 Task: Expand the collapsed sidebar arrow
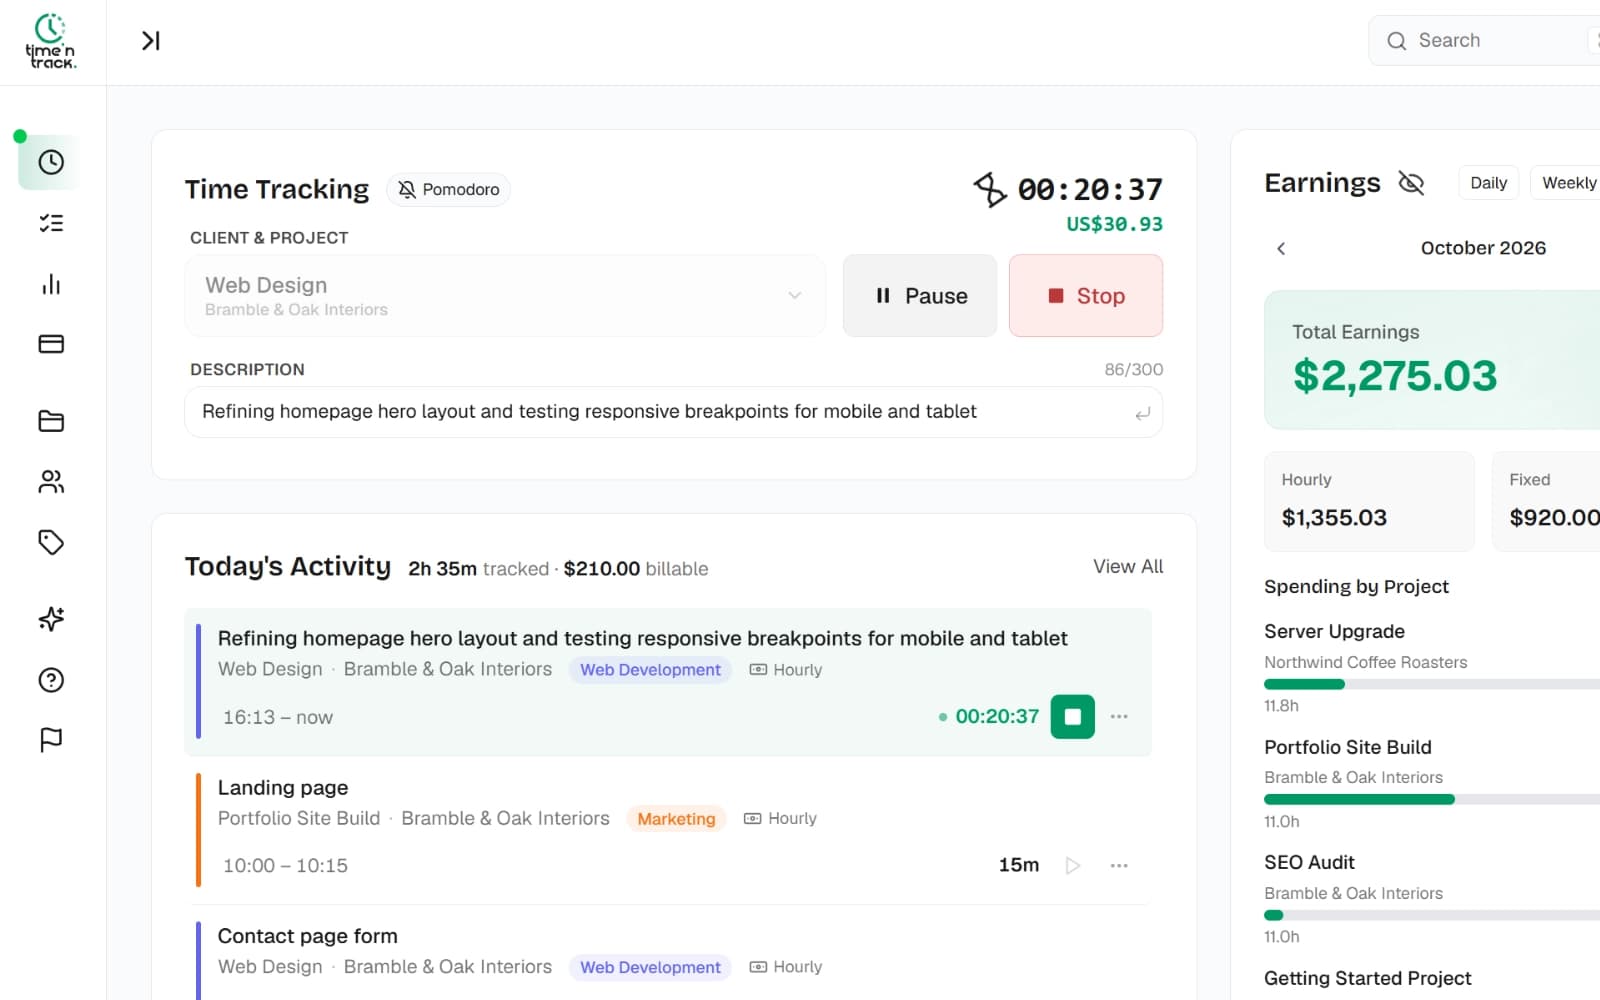coord(151,41)
